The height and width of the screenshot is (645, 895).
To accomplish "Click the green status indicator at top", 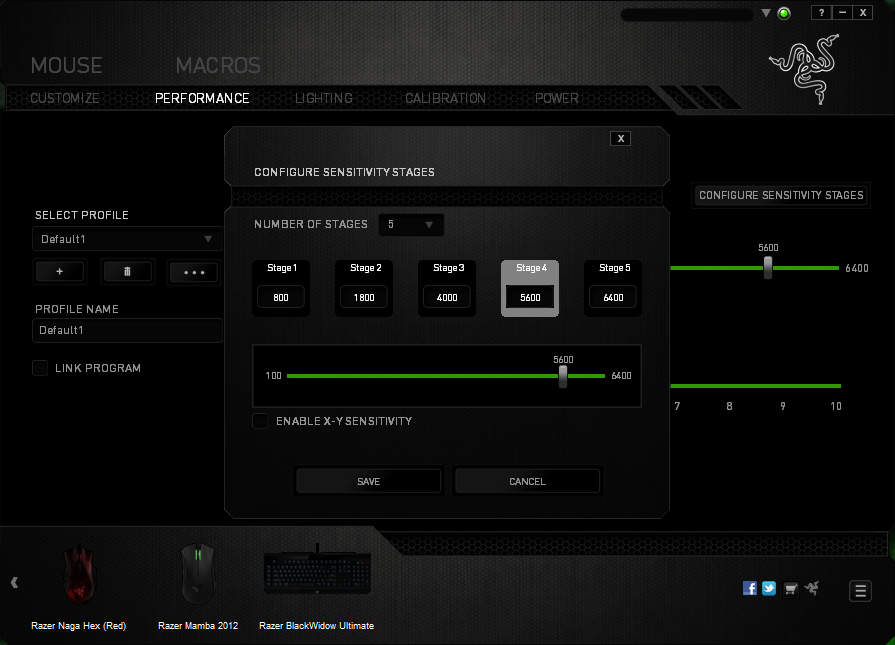I will click(x=784, y=14).
